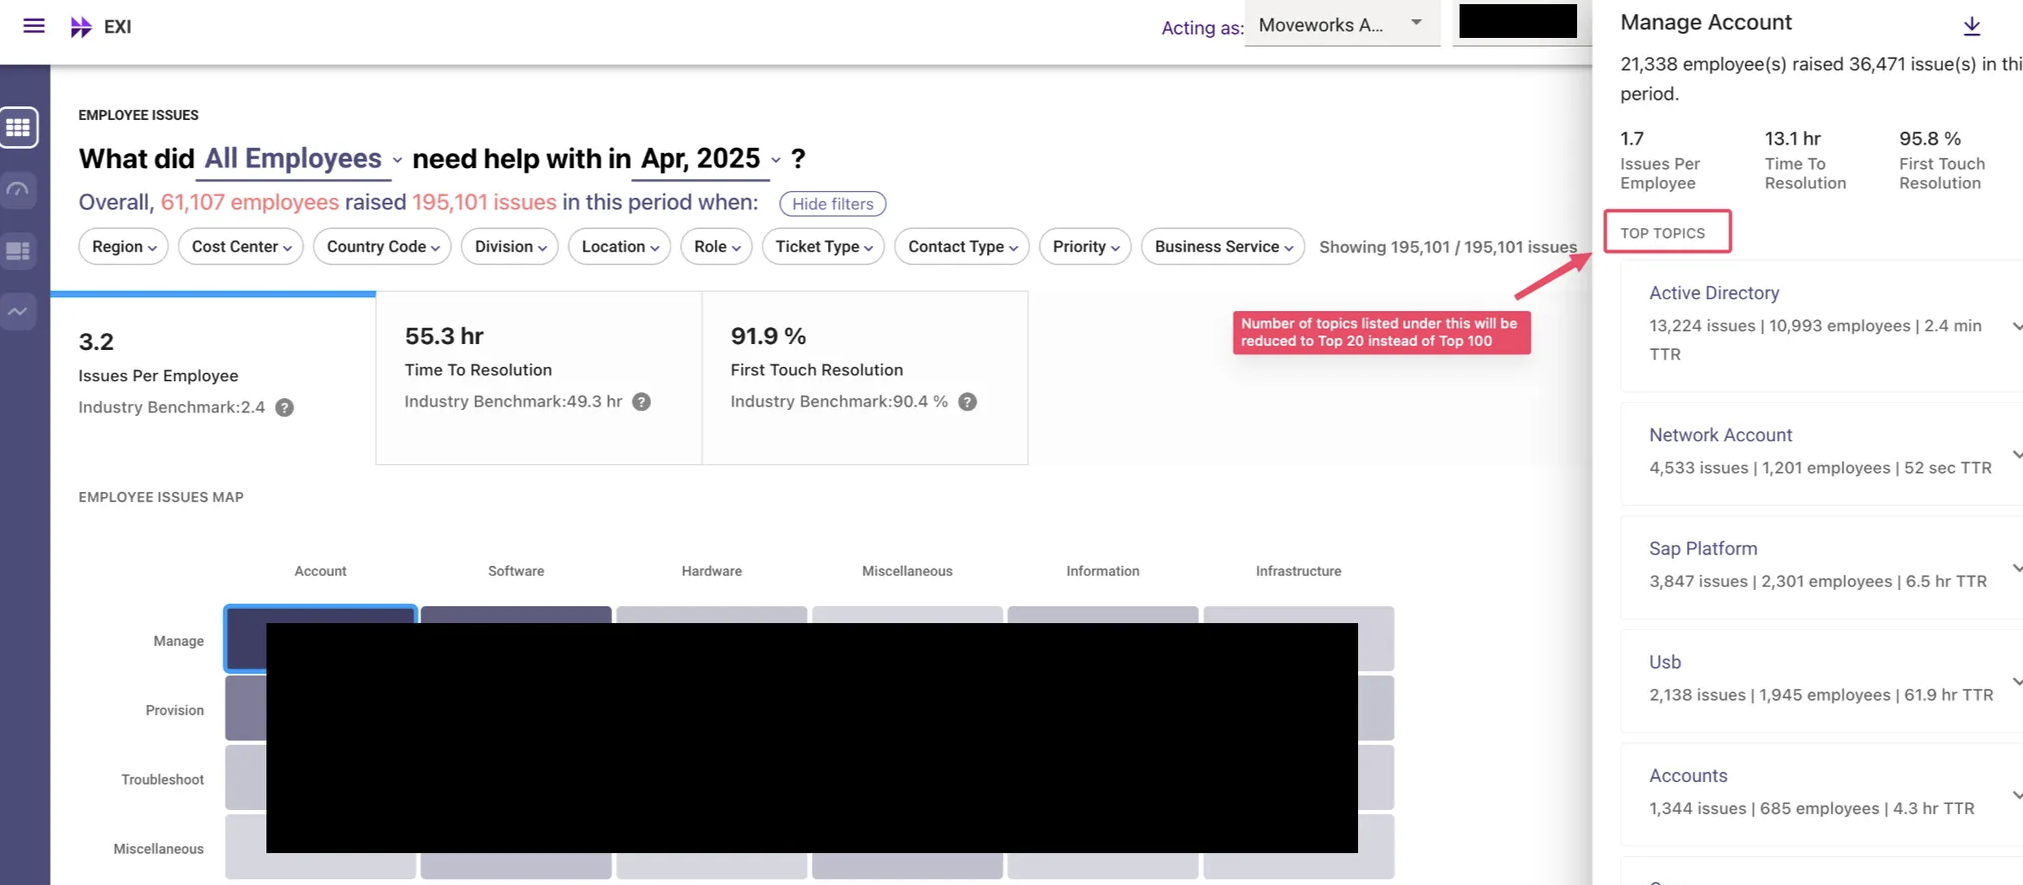This screenshot has width=2023, height=885.
Task: Open the Role filter
Action: click(717, 247)
